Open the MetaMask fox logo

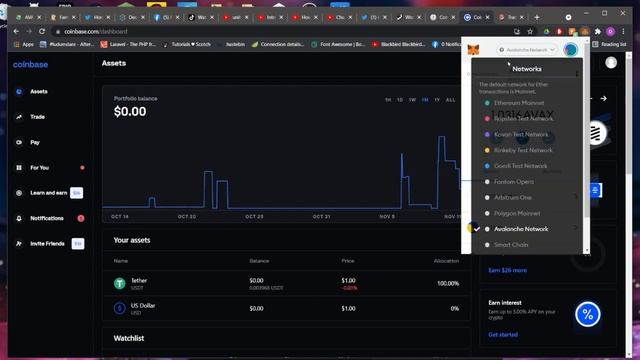tap(473, 49)
